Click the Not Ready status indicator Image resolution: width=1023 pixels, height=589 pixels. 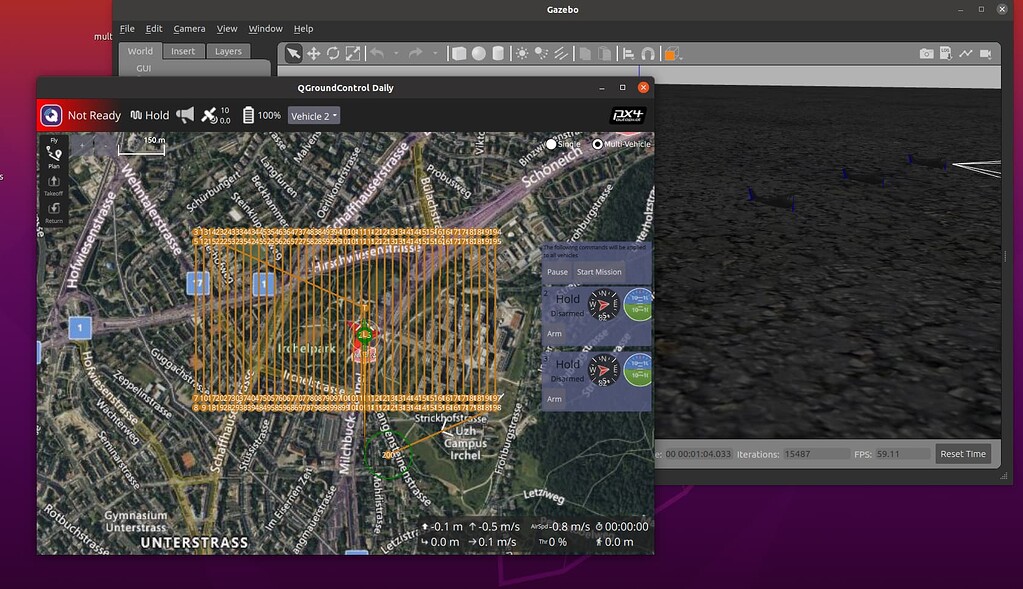[x=93, y=115]
